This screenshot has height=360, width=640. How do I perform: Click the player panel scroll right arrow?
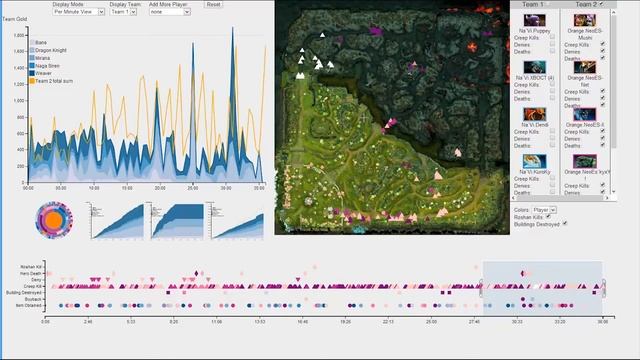coord(607,198)
